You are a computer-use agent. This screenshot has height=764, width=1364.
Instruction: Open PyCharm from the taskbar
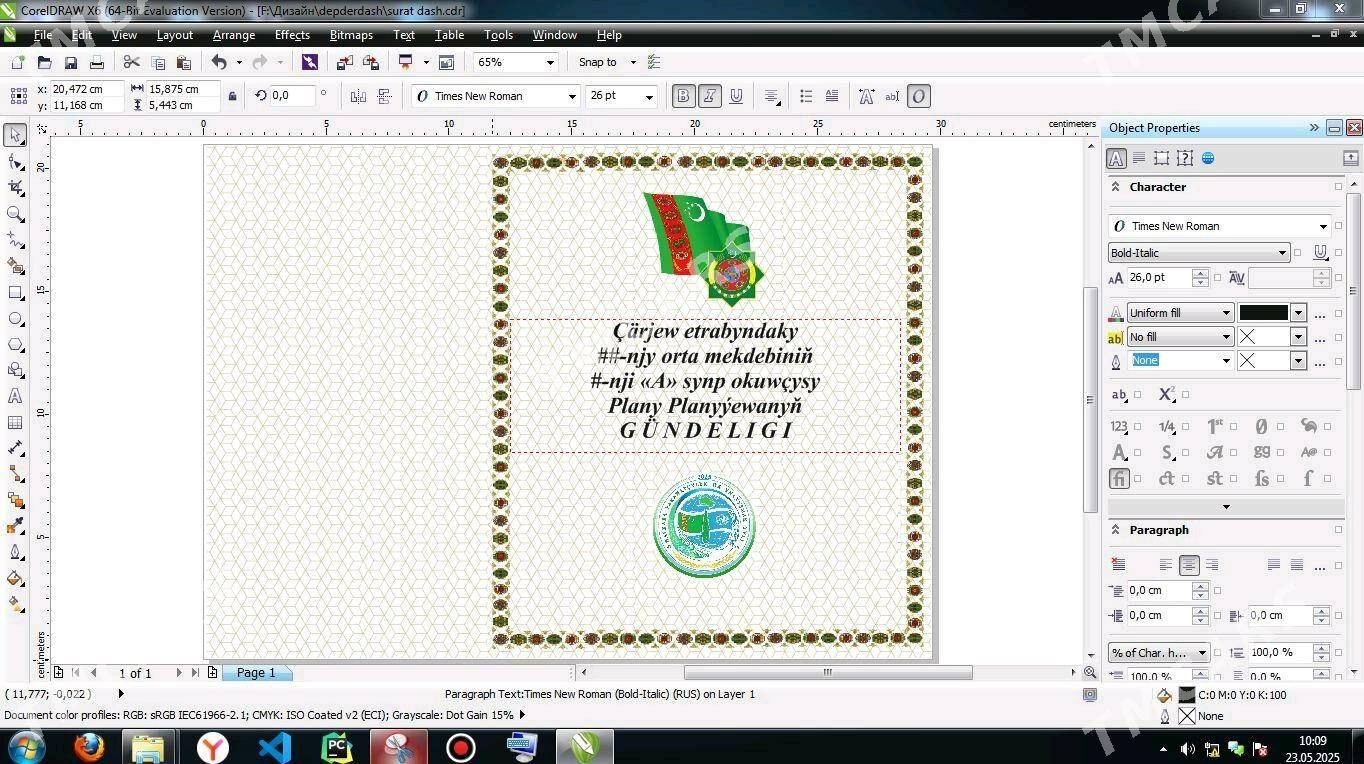pyautogui.click(x=337, y=747)
